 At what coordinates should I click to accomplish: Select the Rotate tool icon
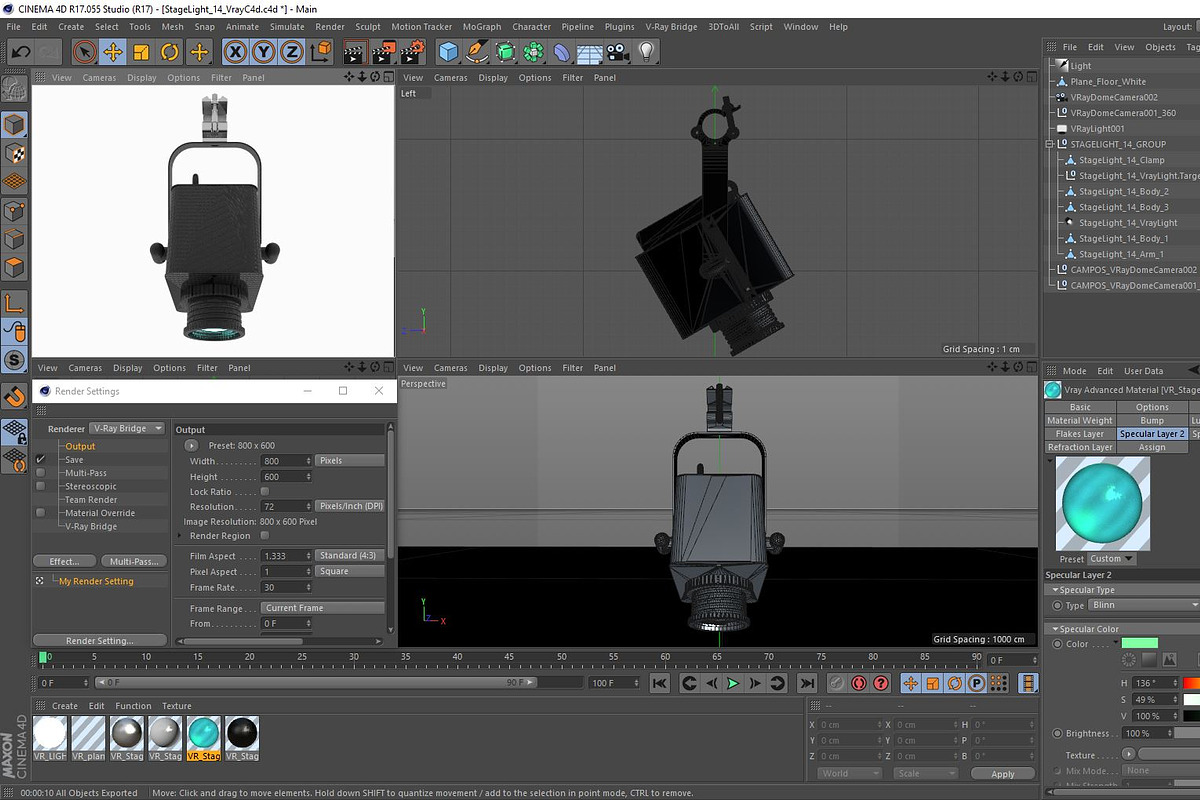[170, 52]
